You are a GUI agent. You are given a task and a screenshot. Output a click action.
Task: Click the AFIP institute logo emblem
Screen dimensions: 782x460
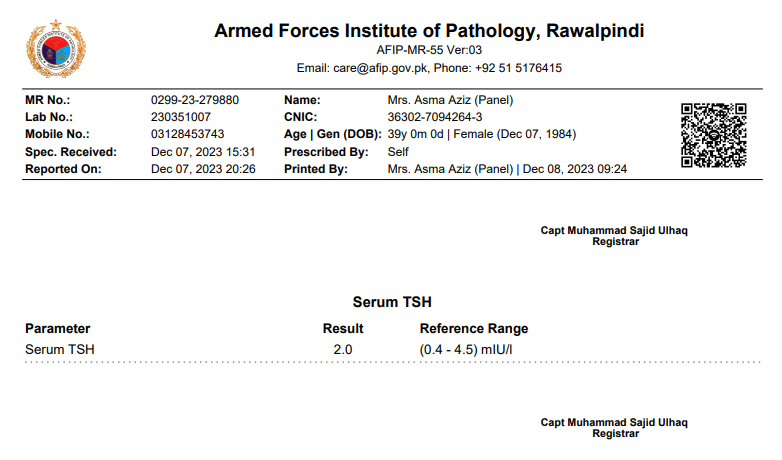[56, 48]
